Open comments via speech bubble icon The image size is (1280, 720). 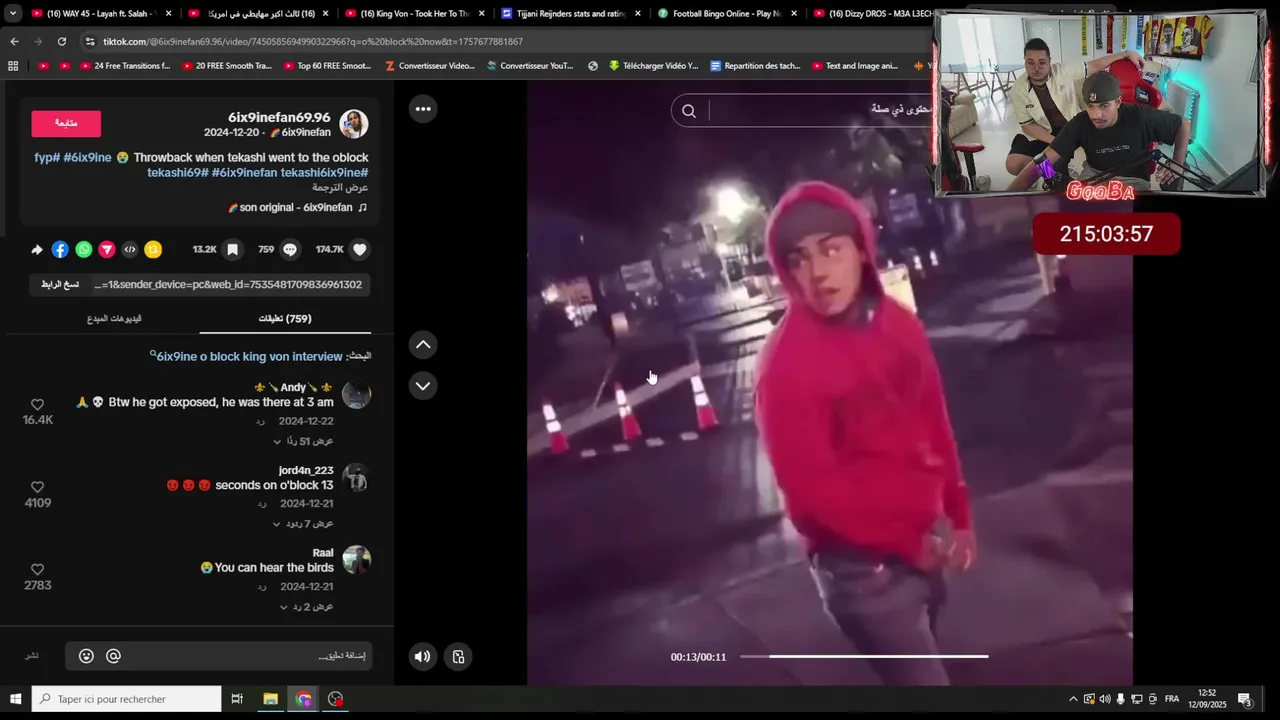pos(290,249)
